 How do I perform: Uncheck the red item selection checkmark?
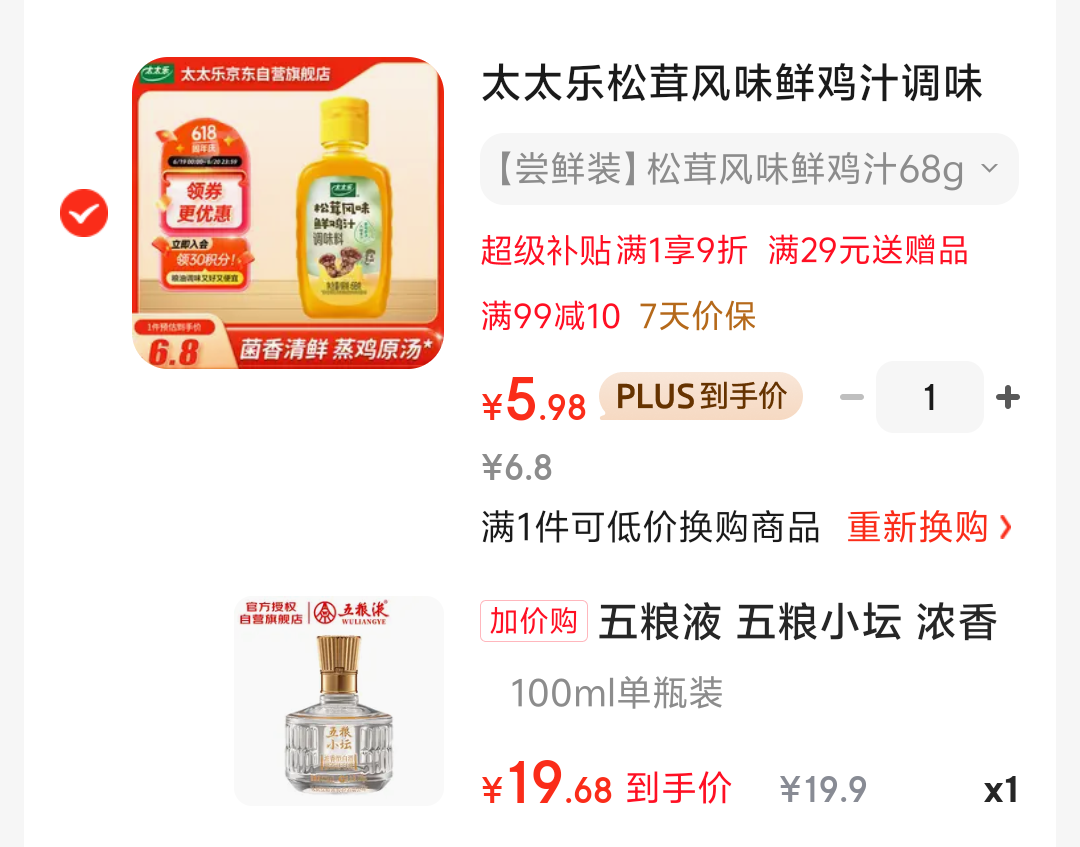click(84, 213)
